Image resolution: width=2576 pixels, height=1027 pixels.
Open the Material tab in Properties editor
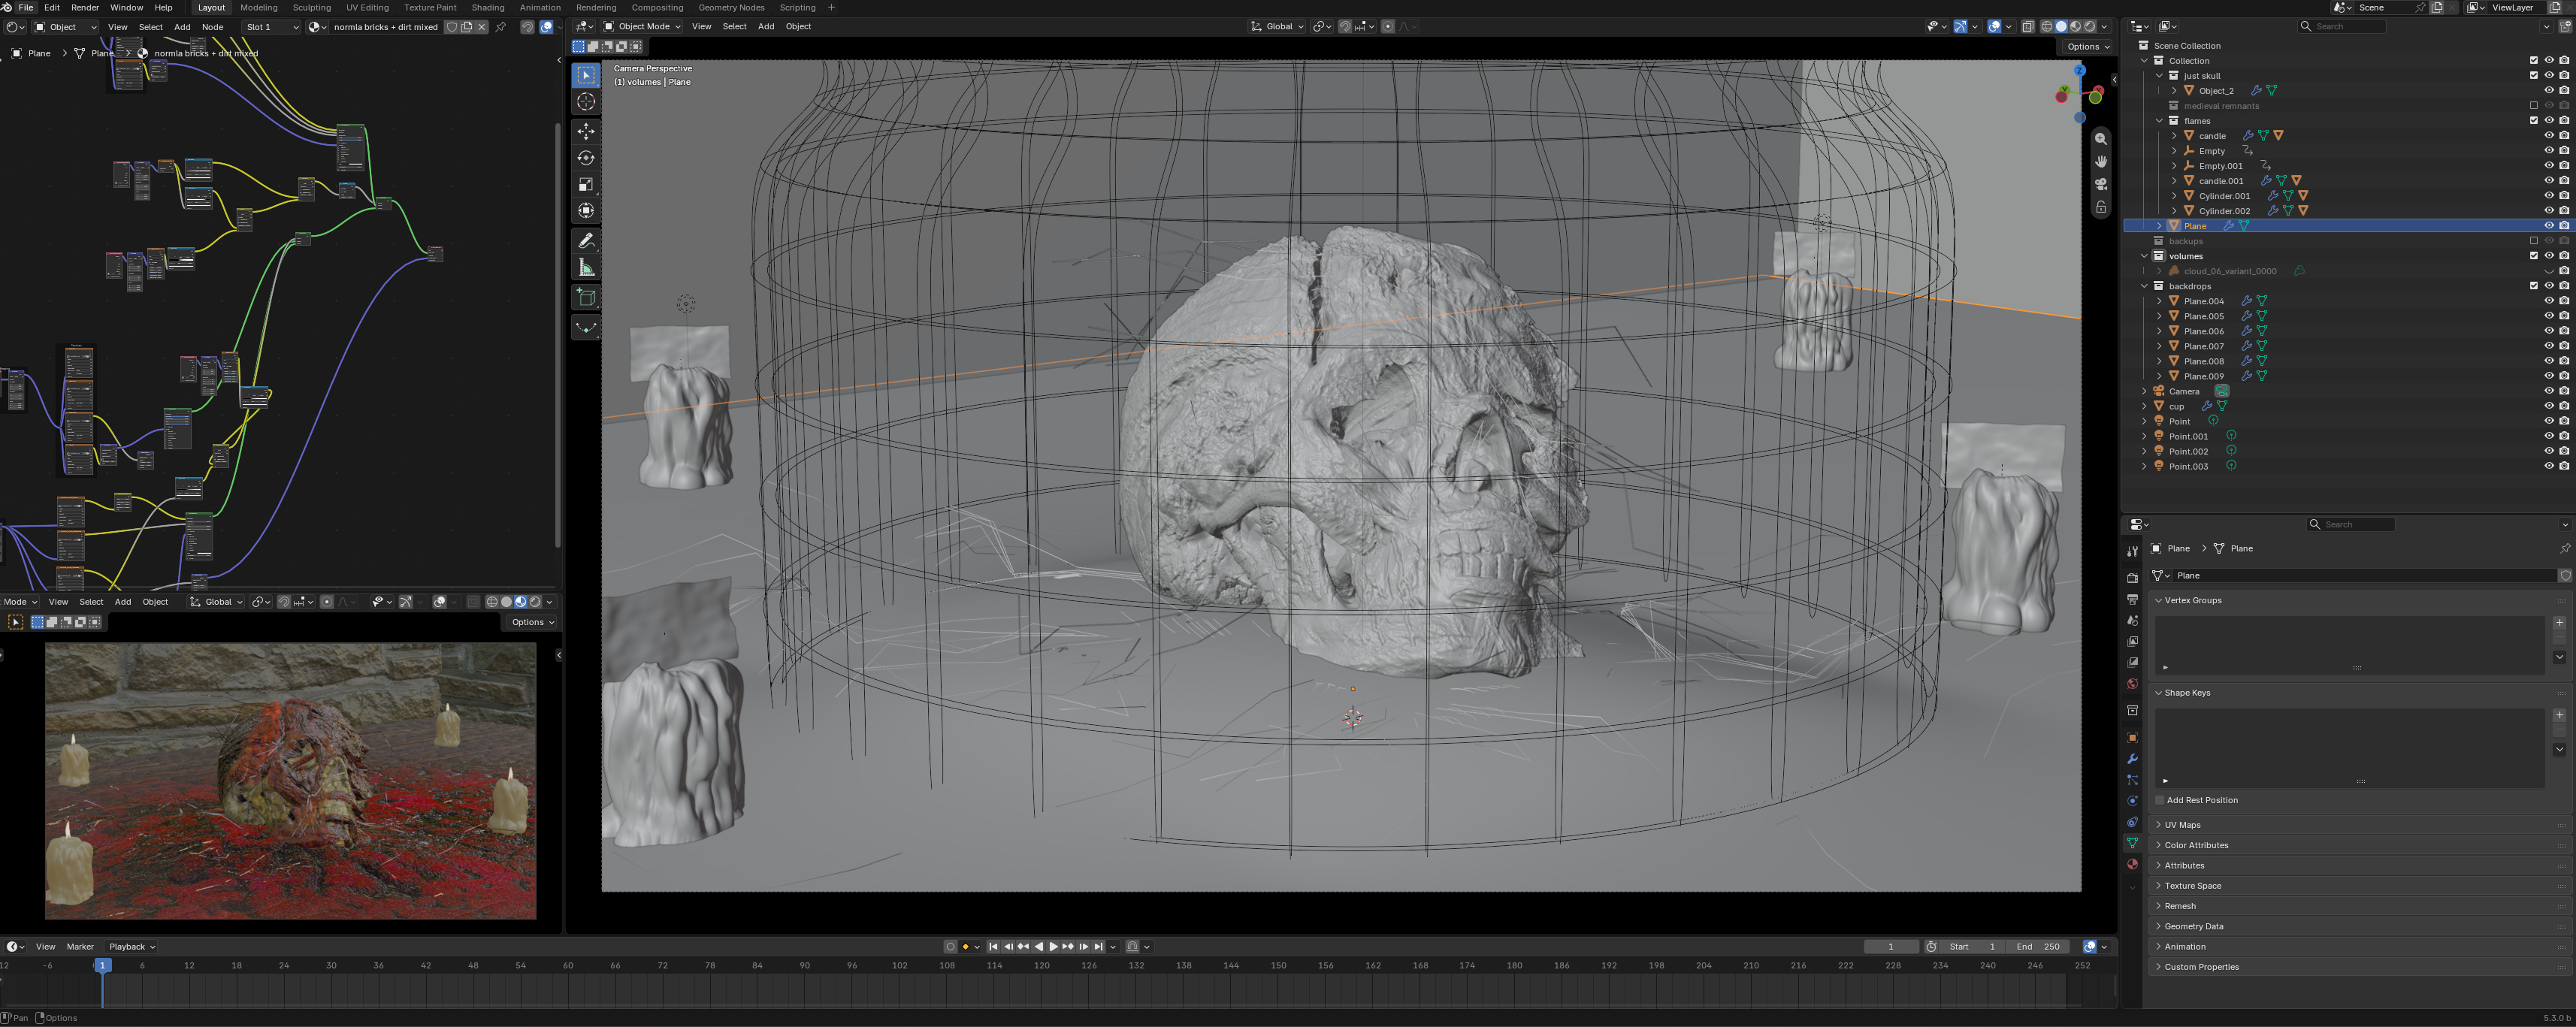[x=2132, y=864]
